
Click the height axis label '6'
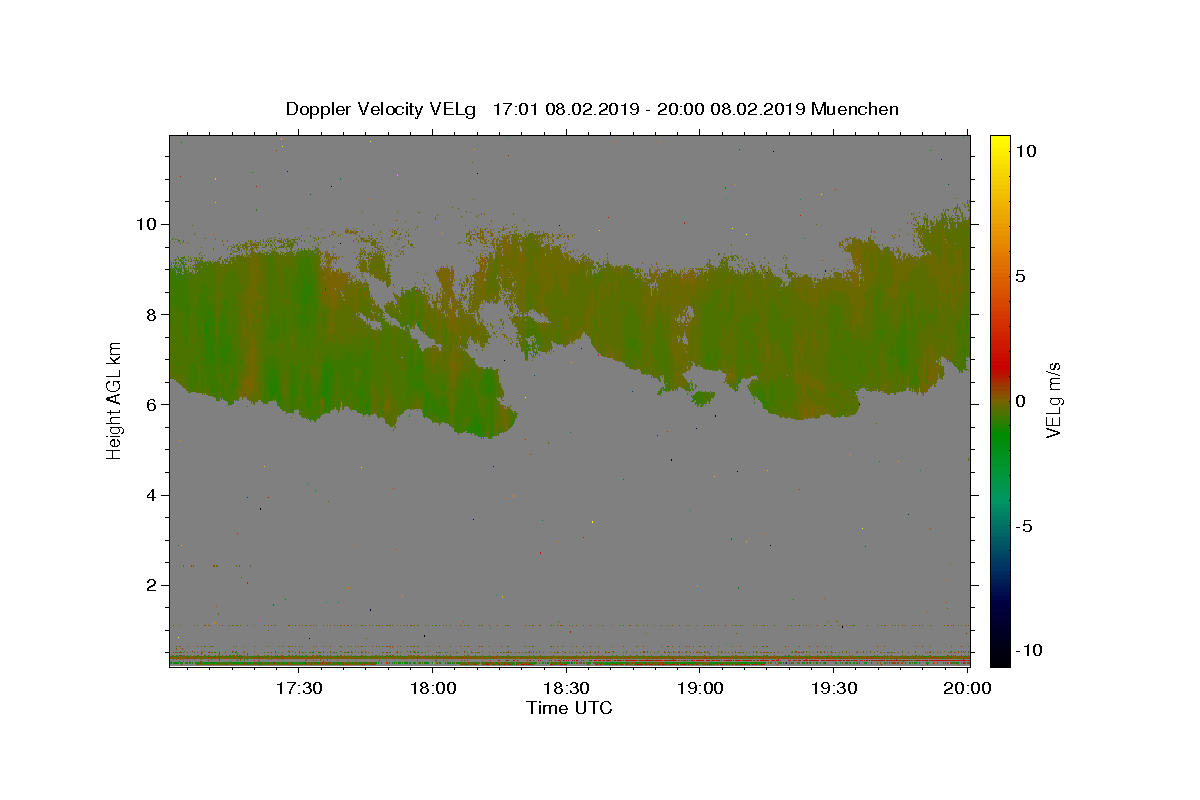[151, 404]
